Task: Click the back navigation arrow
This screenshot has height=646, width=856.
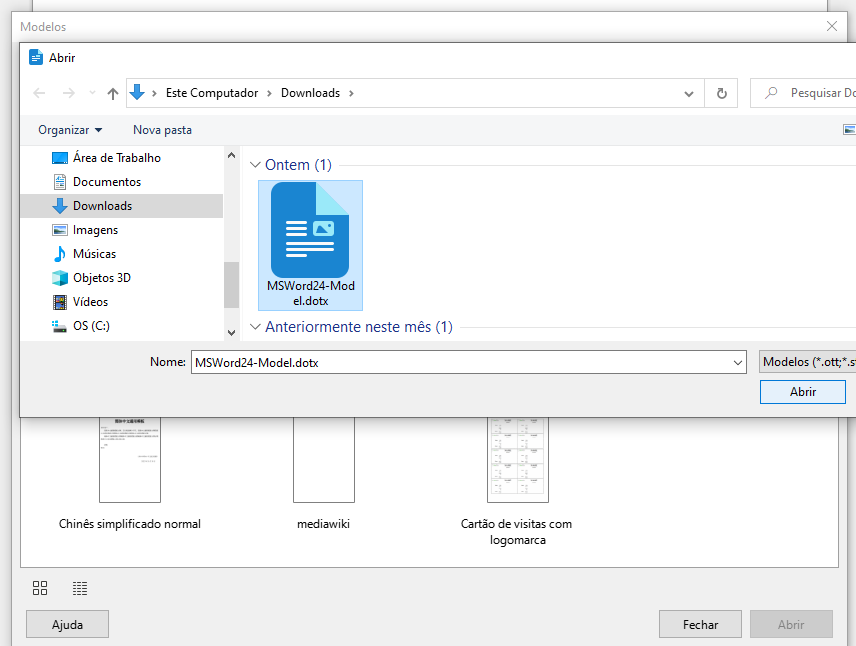Action: pos(38,92)
